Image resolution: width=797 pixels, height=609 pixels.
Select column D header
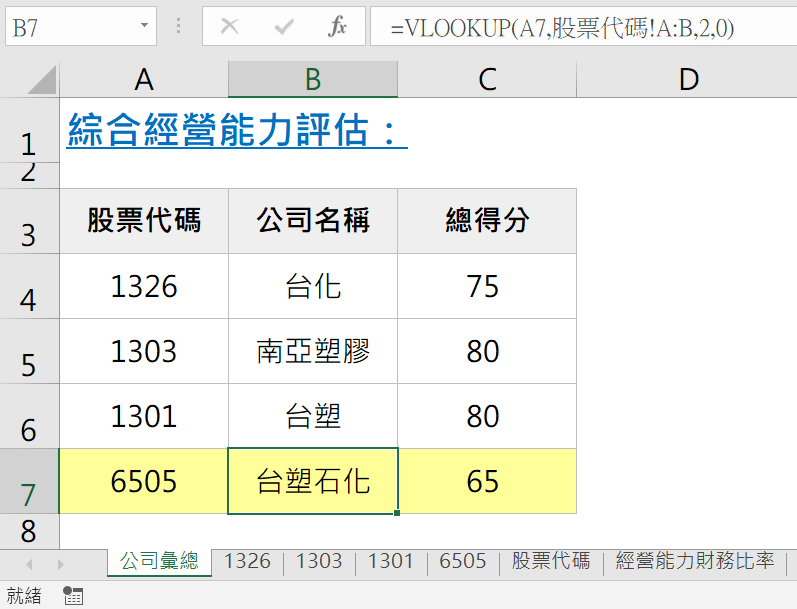(x=687, y=79)
